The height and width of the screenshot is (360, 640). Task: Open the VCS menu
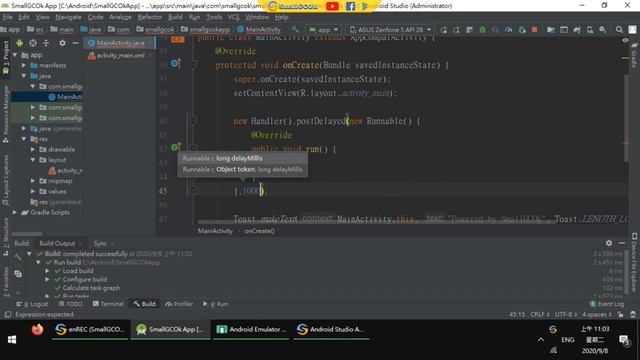(233, 17)
